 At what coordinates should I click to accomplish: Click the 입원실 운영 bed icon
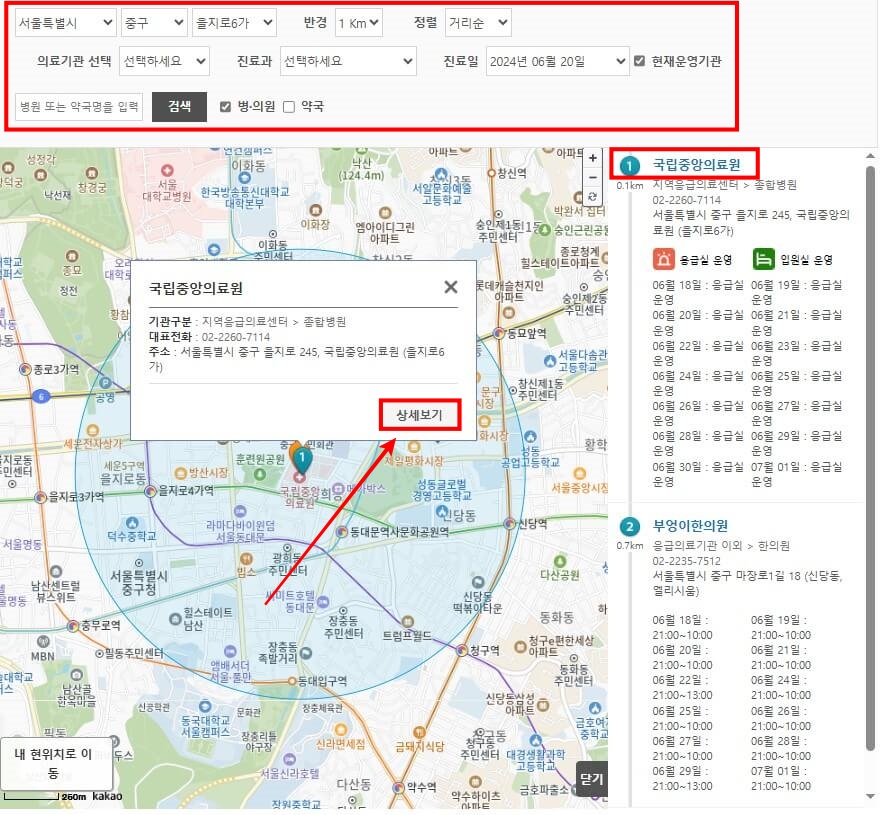coord(763,259)
